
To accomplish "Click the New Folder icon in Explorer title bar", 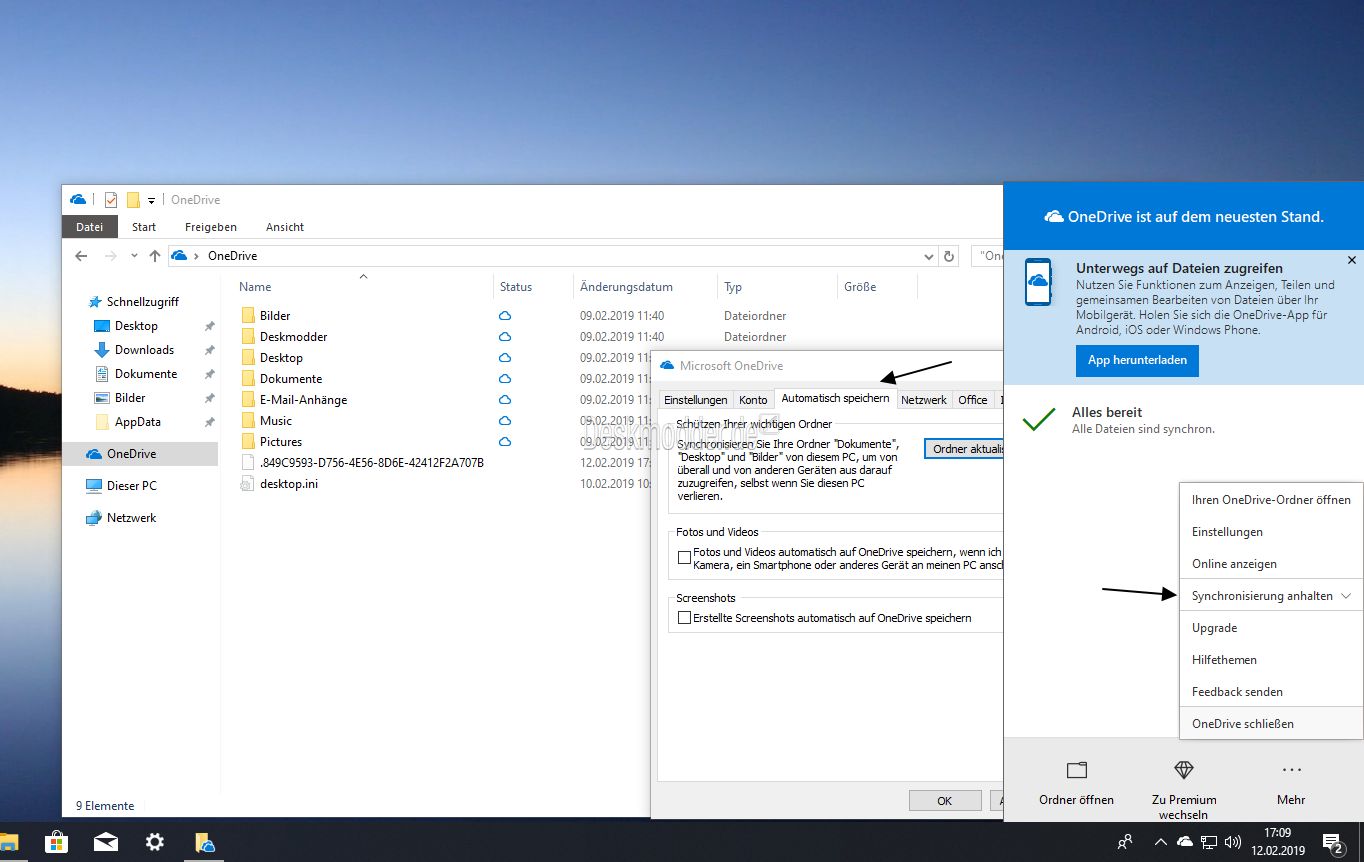I will [x=132, y=200].
